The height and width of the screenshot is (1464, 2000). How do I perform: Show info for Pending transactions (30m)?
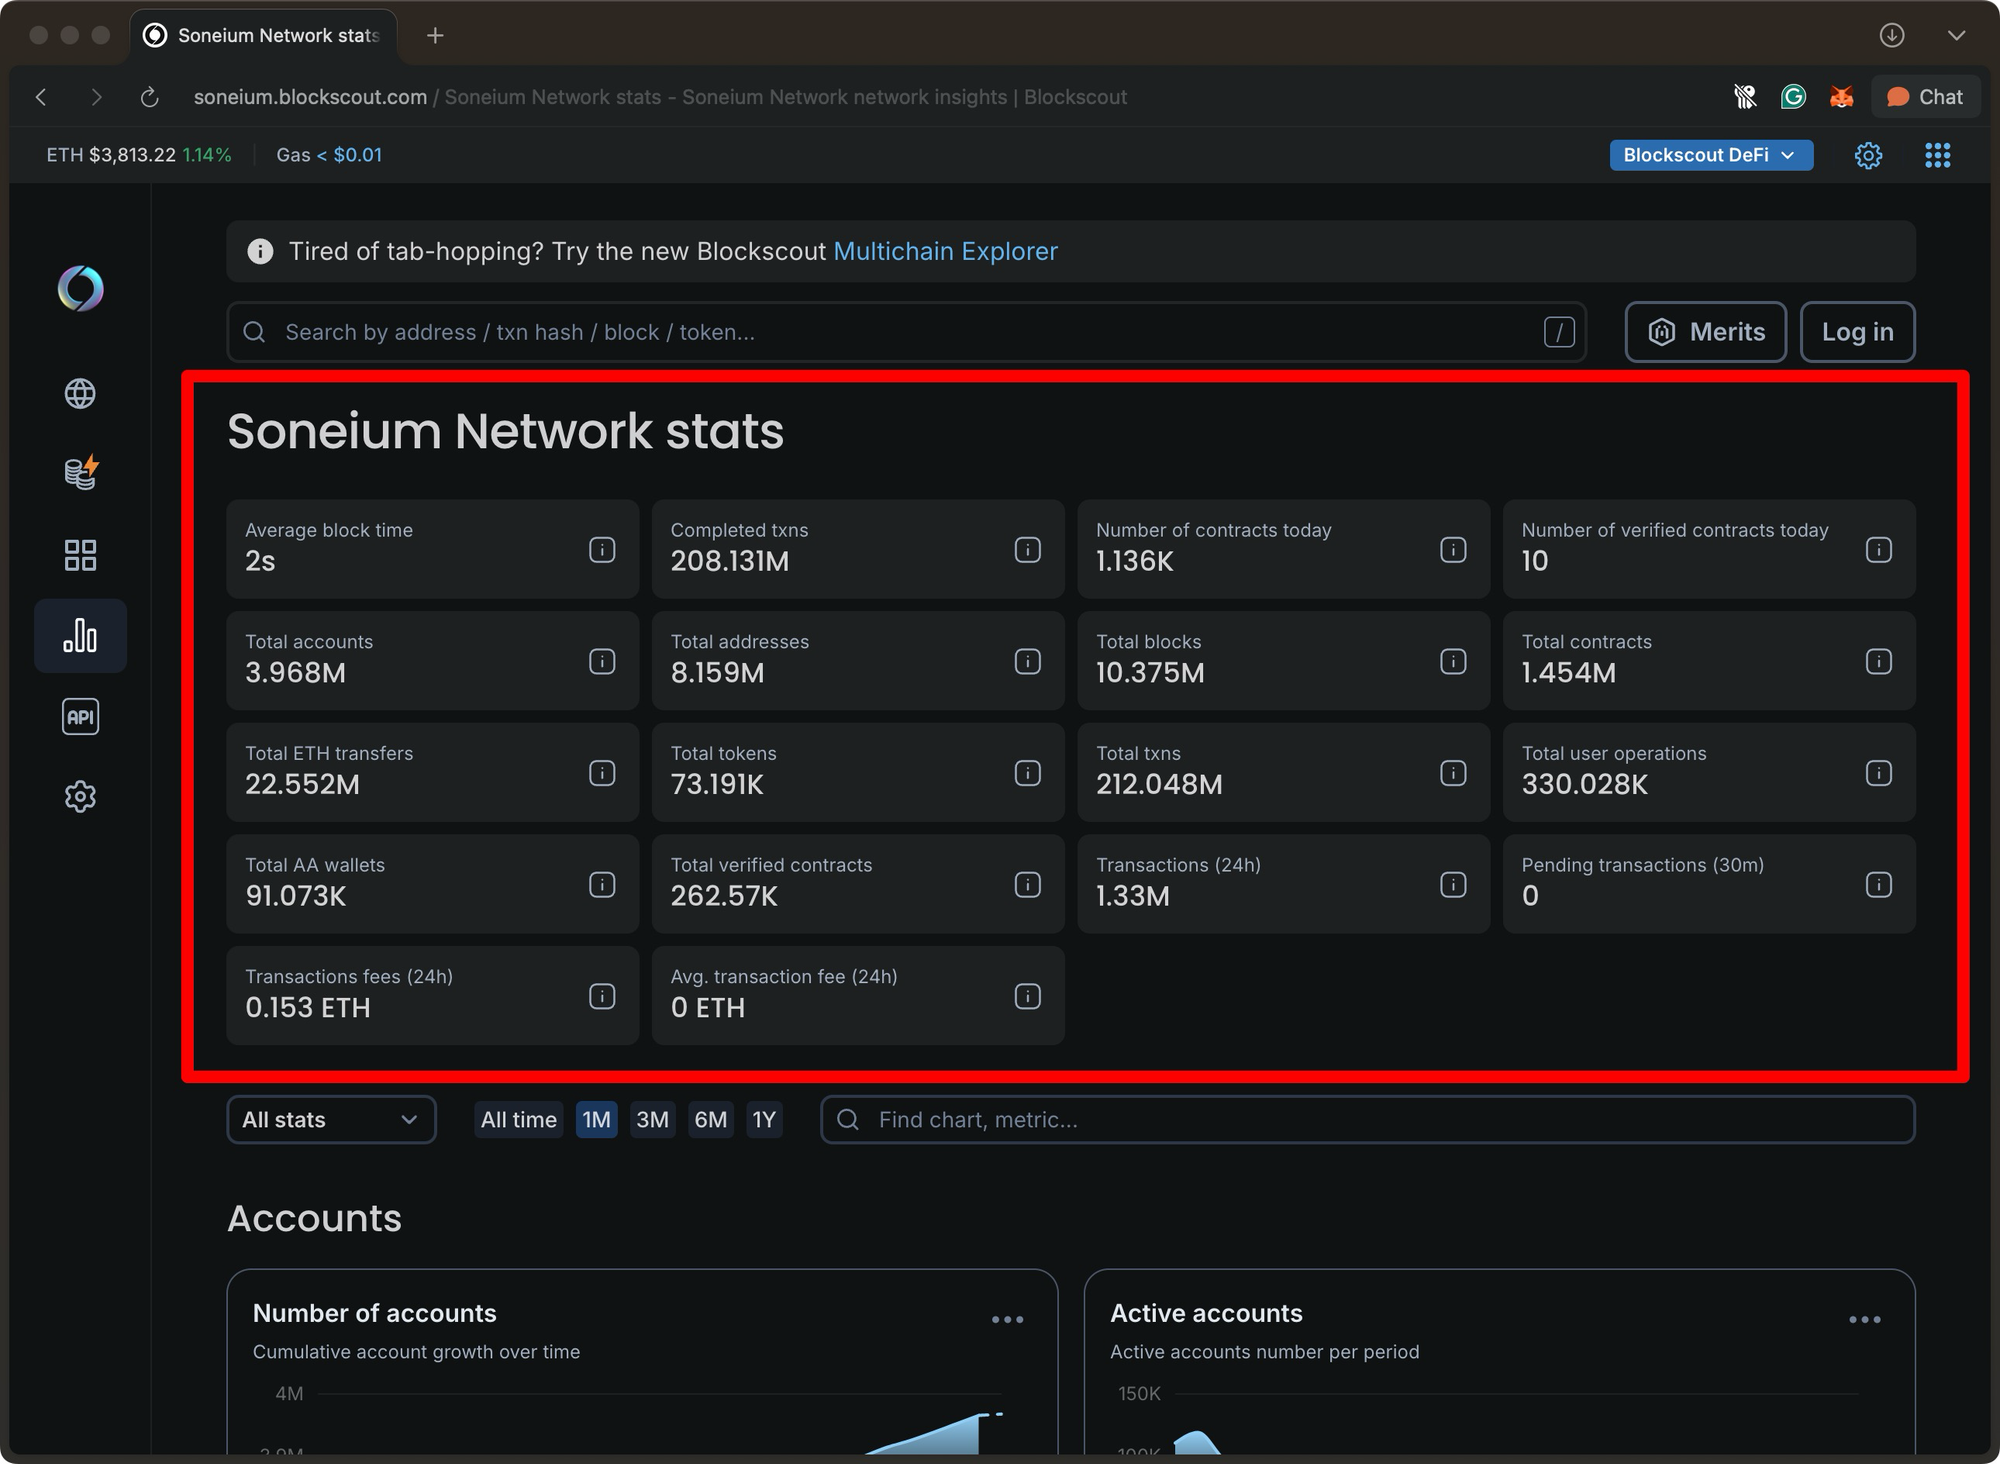[x=1879, y=885]
